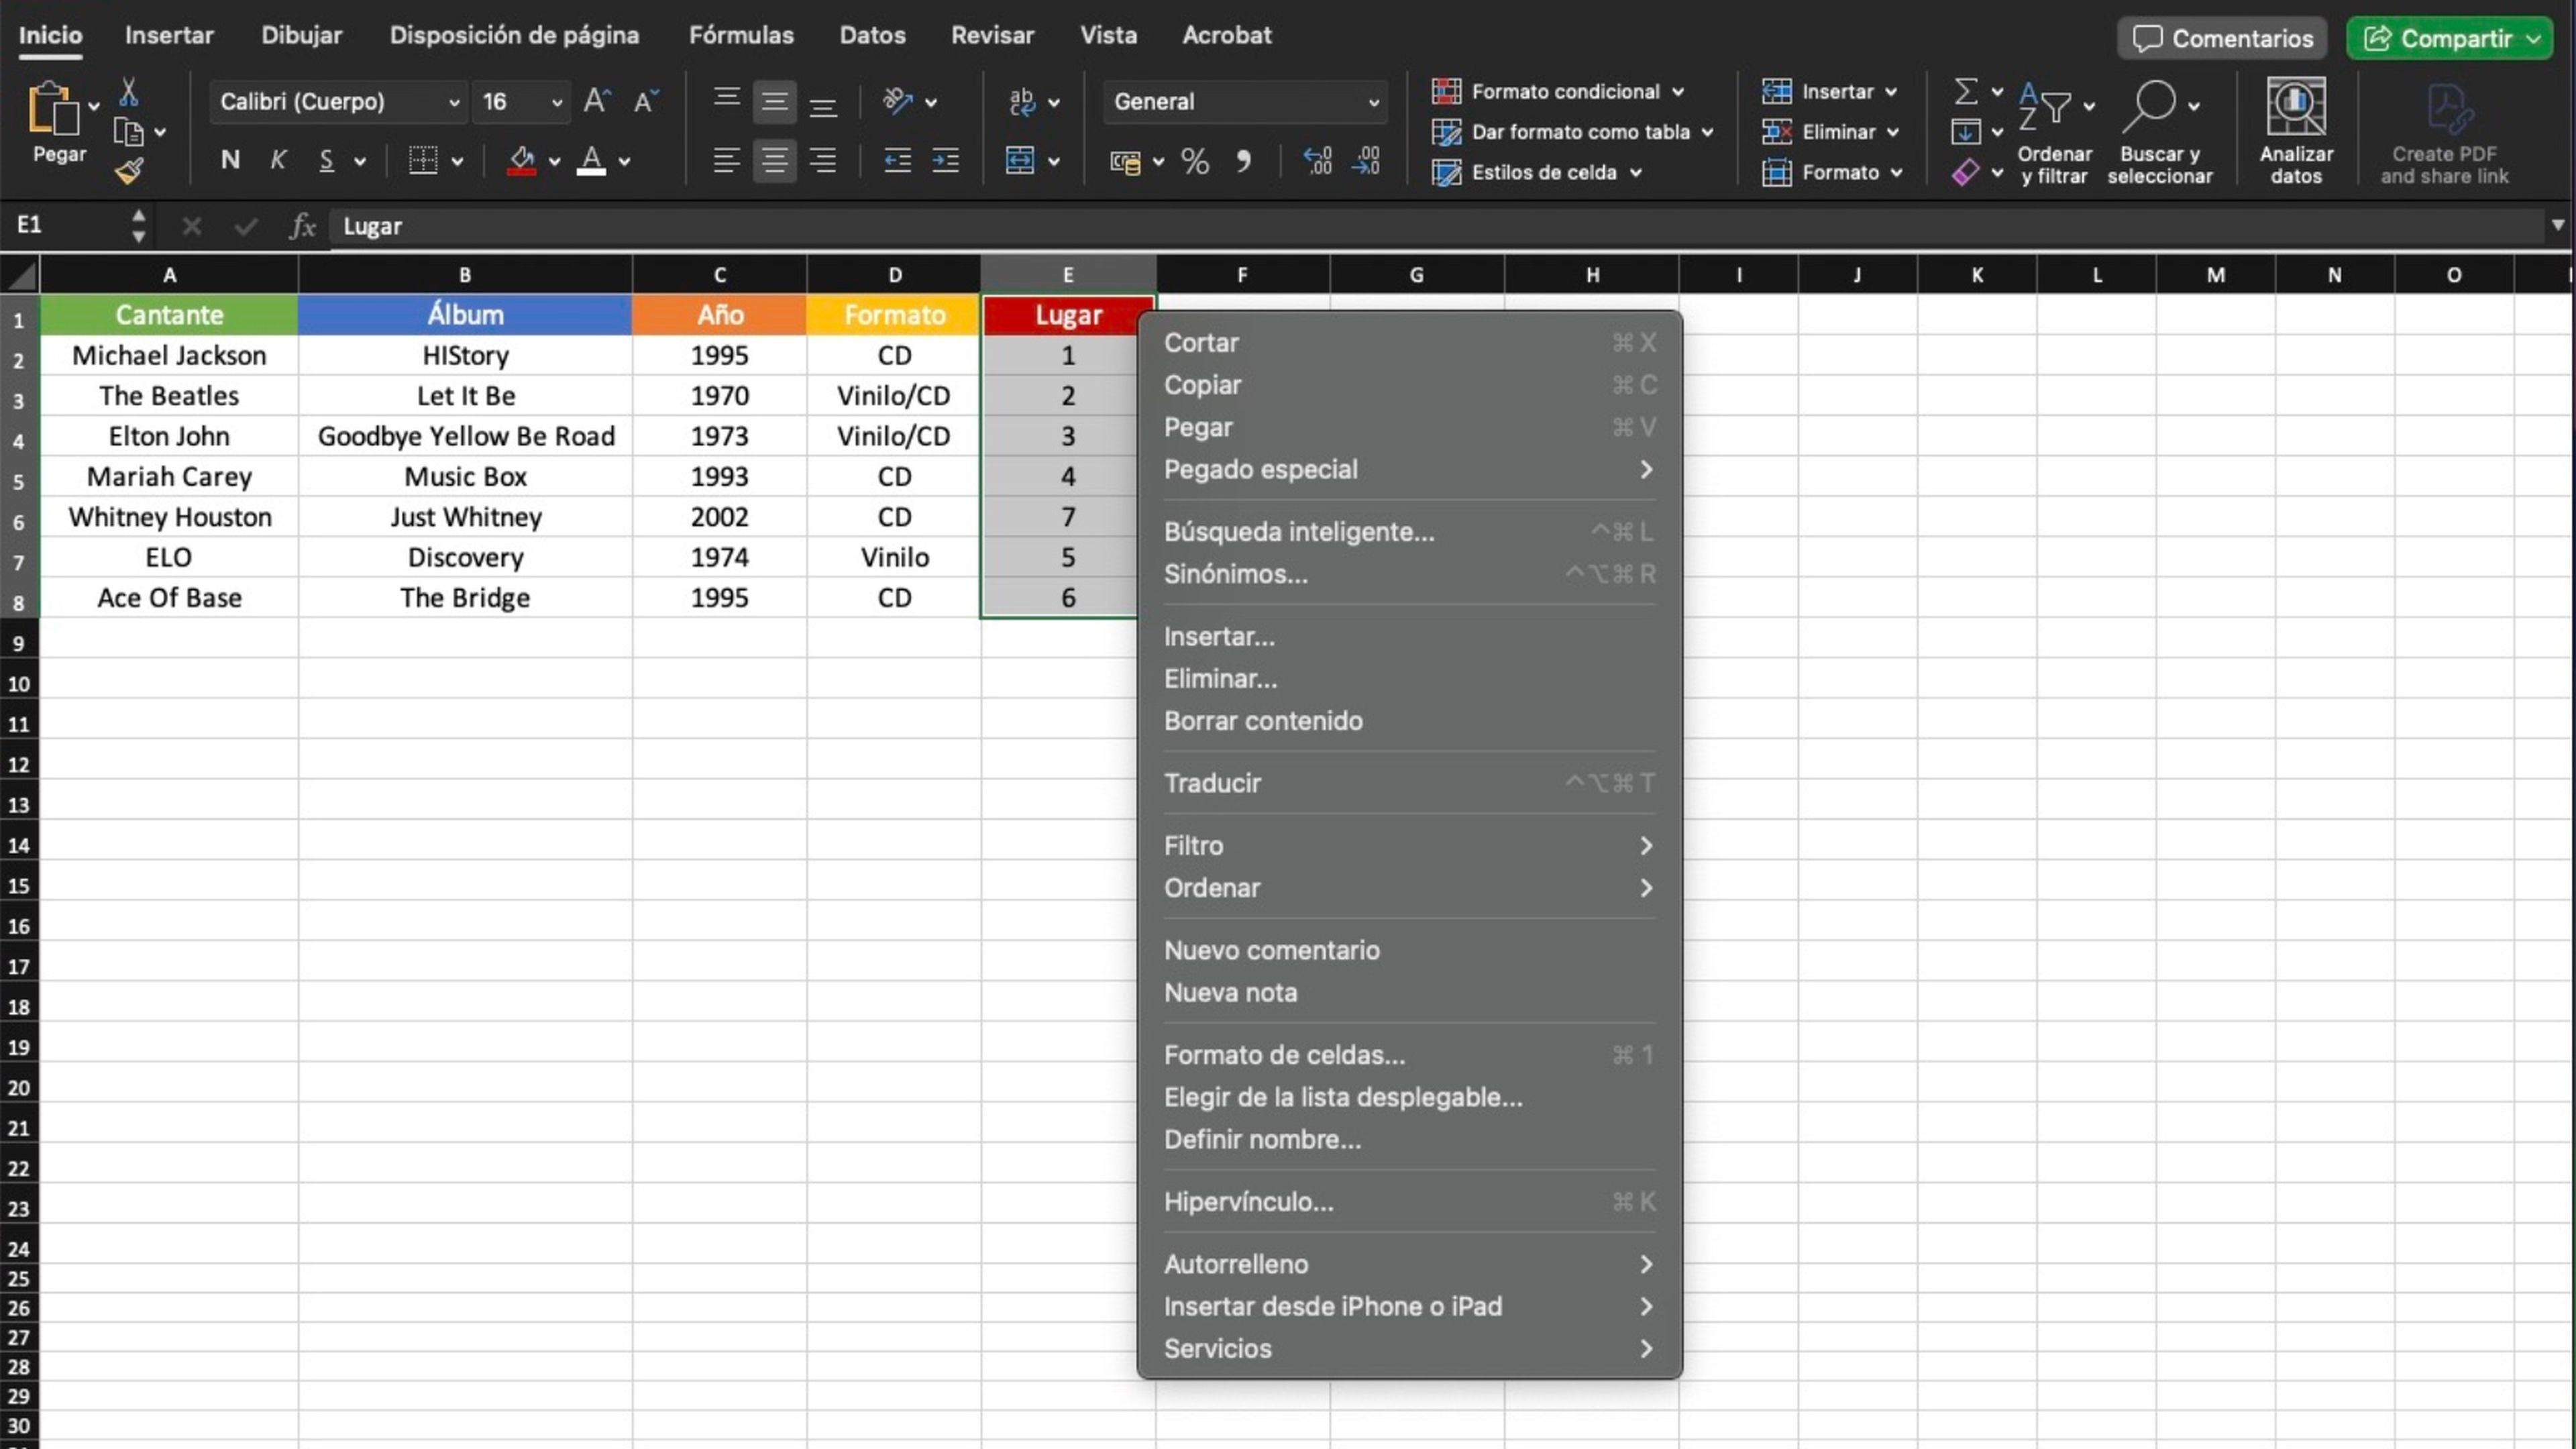Click the increase indent icon
The image size is (2576, 1449).
945,160
